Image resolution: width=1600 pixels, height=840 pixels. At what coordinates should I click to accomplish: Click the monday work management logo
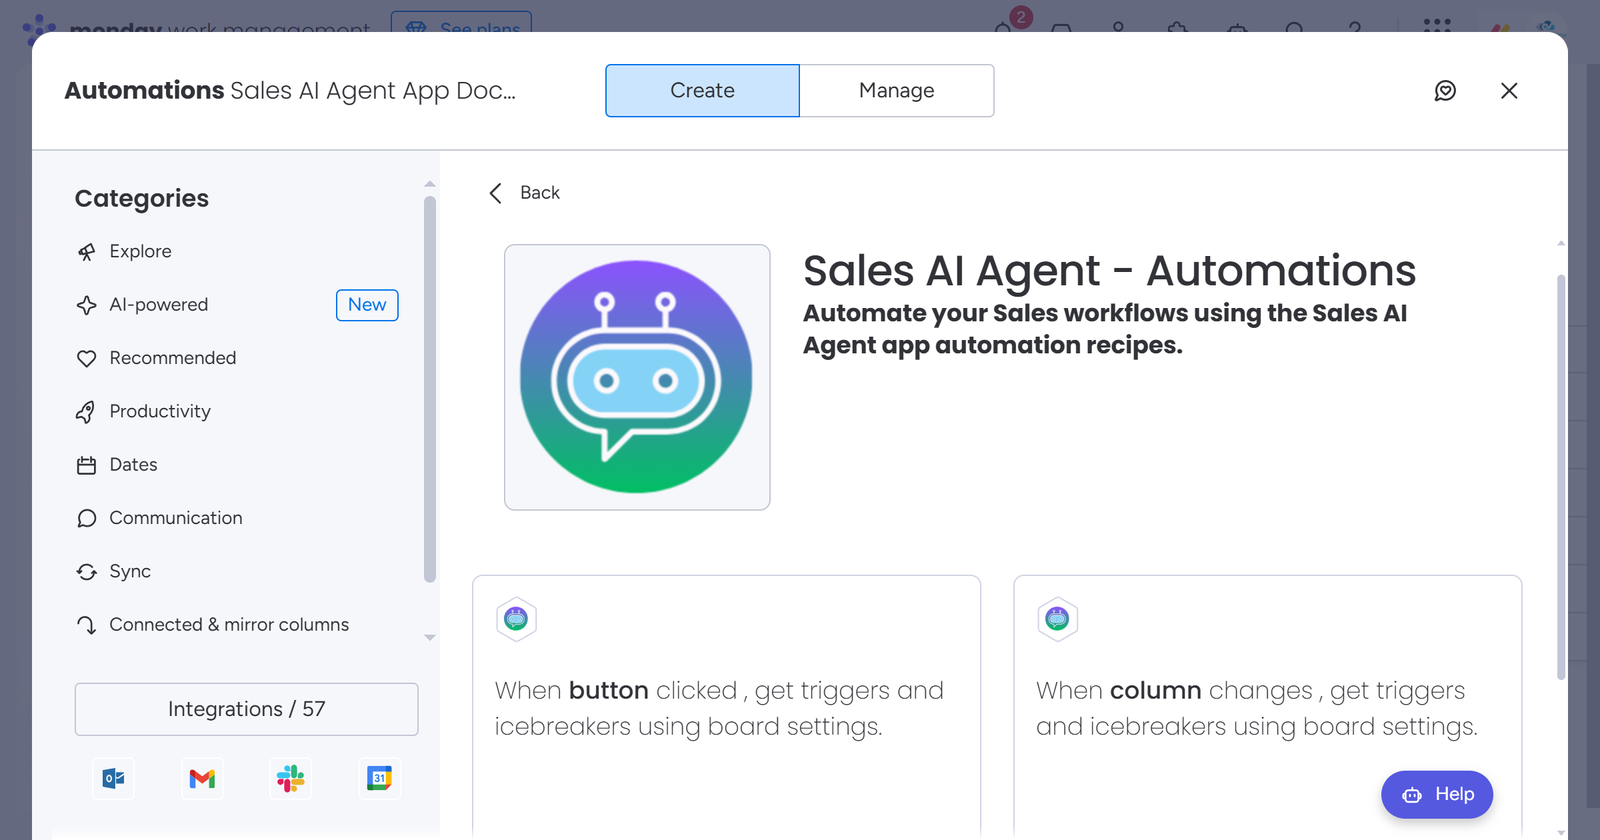(198, 27)
